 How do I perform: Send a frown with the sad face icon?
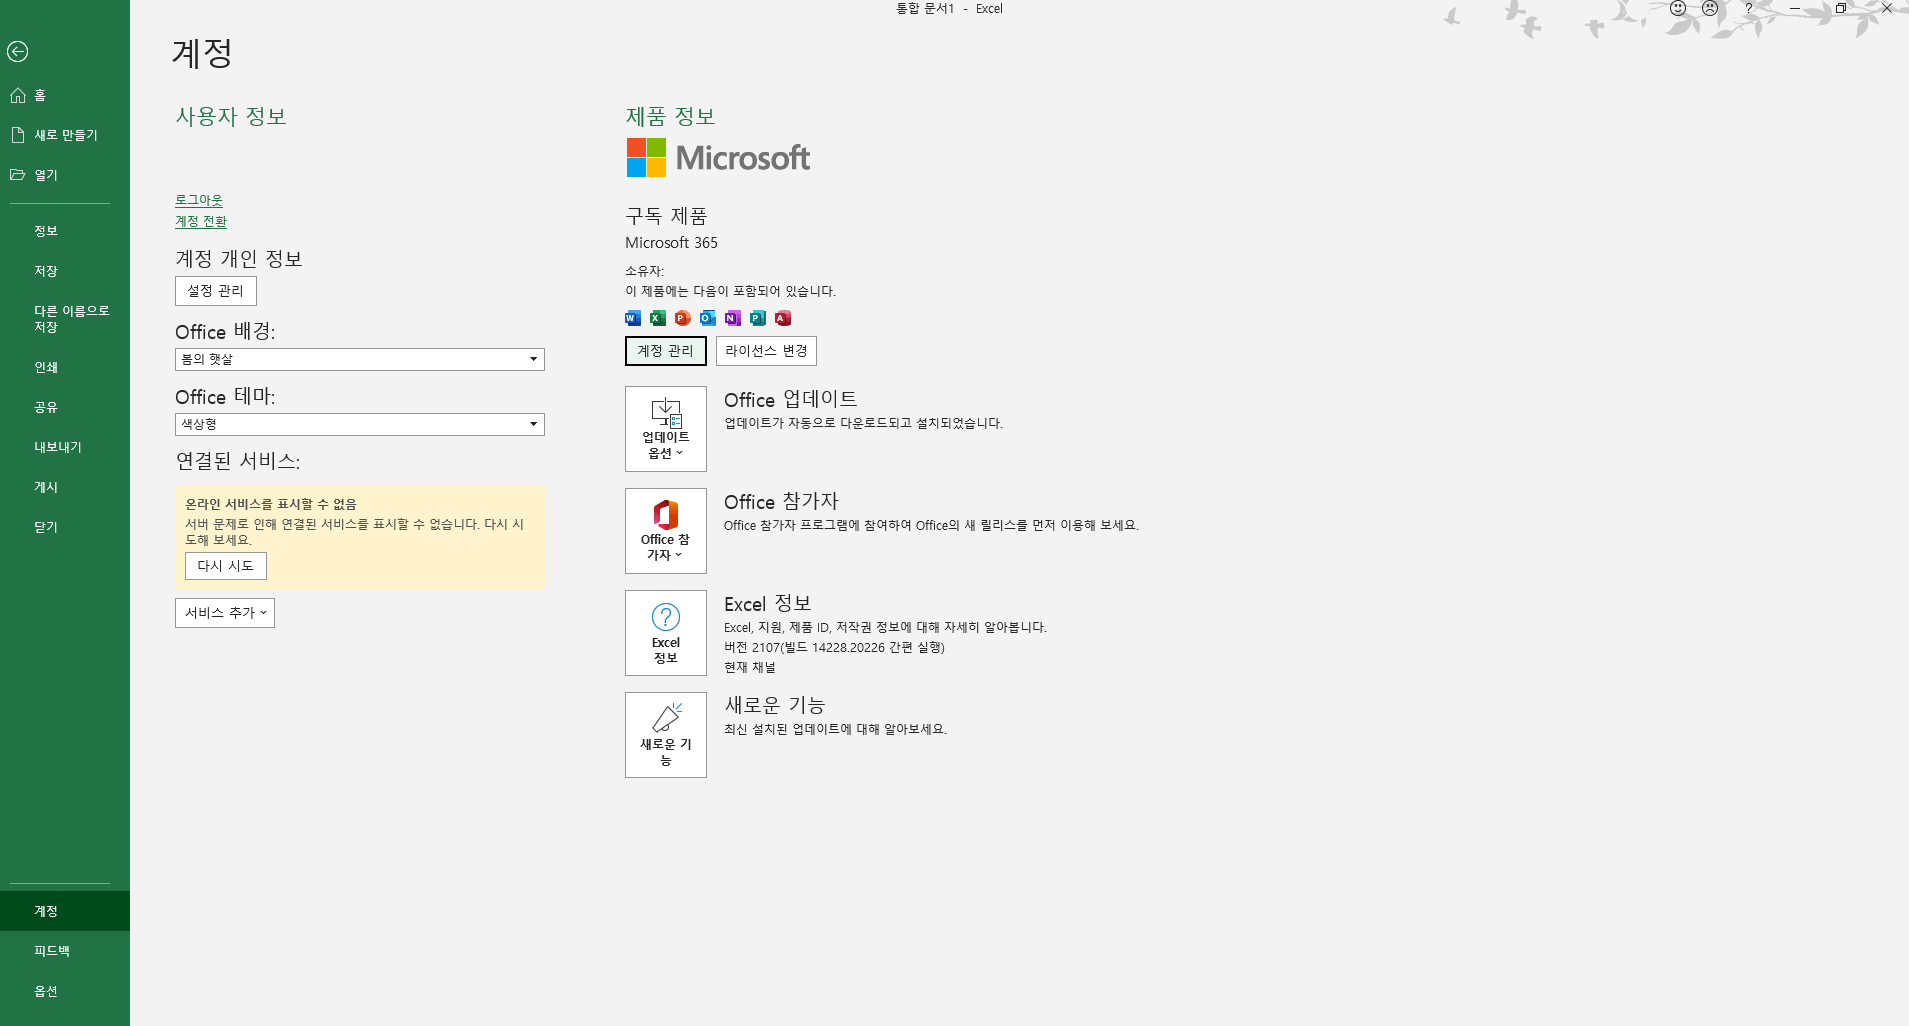click(1710, 9)
